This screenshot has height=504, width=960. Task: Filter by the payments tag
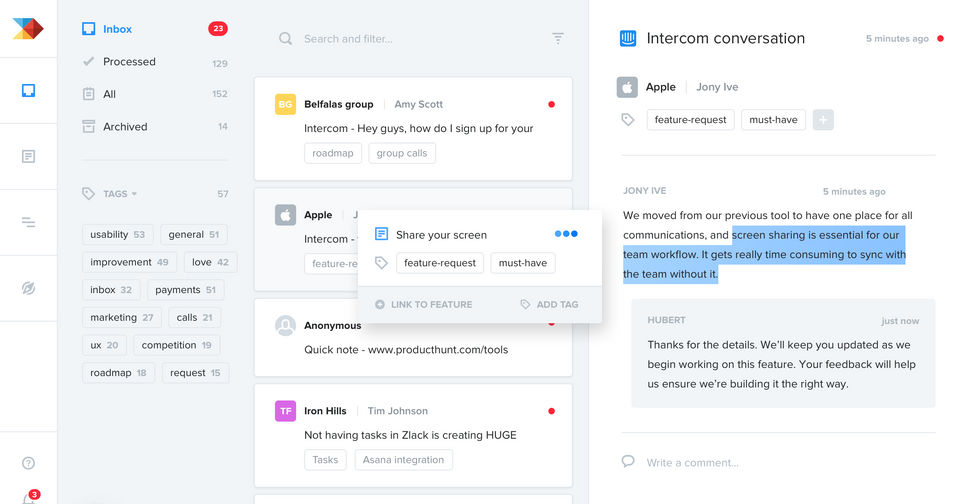point(186,290)
